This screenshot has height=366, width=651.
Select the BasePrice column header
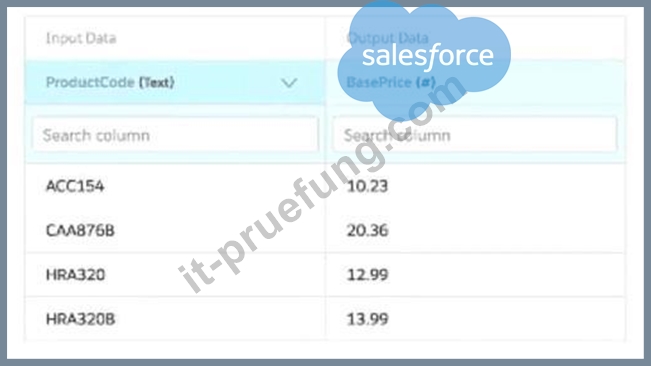pos(475,82)
